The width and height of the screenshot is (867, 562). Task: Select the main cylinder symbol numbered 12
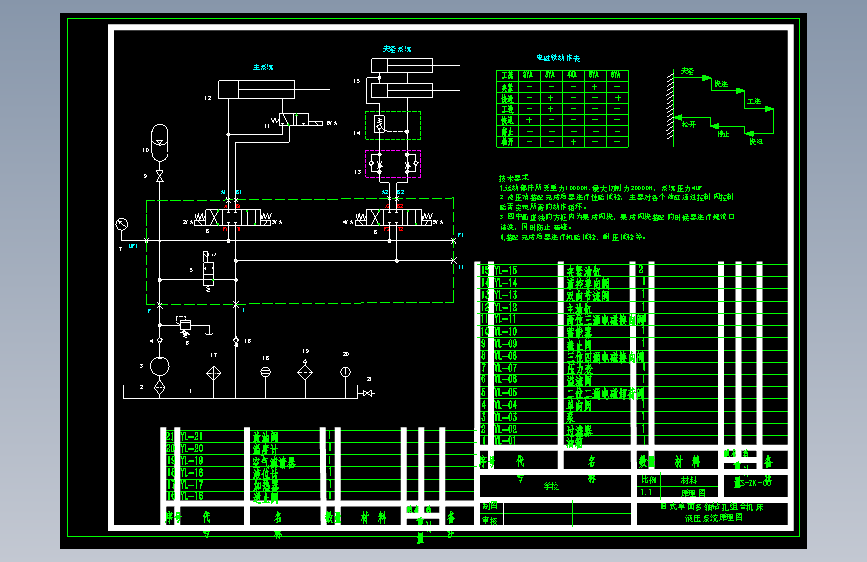(257, 90)
